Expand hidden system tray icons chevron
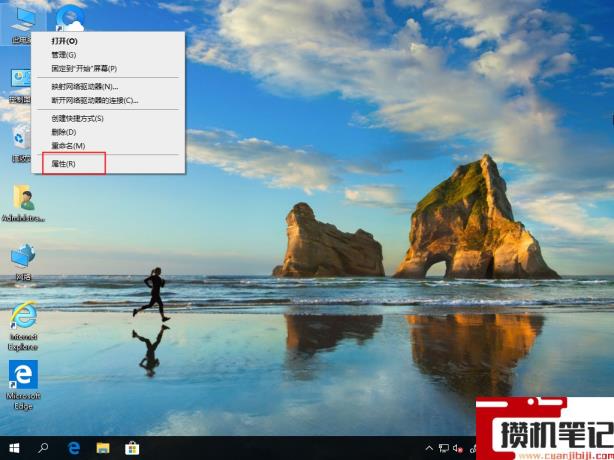Image resolution: width=614 pixels, height=460 pixels. tap(430, 448)
